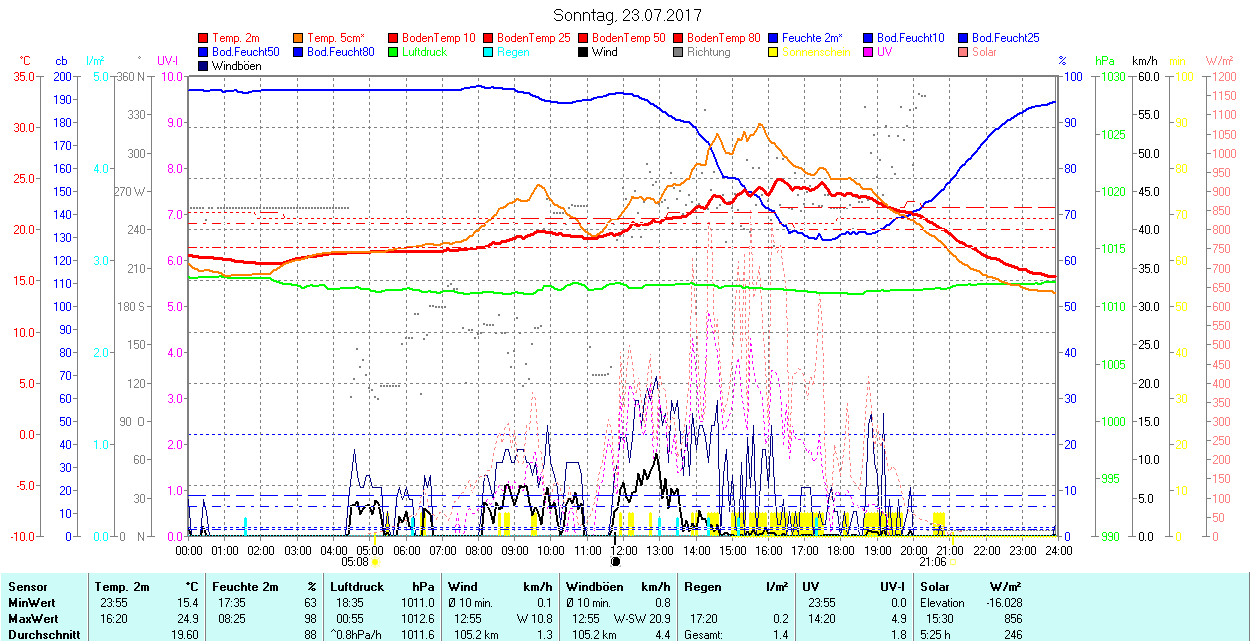Screen dimensions: 1250x641
Task: Toggle the Solar legend entry
Action: coord(983,52)
